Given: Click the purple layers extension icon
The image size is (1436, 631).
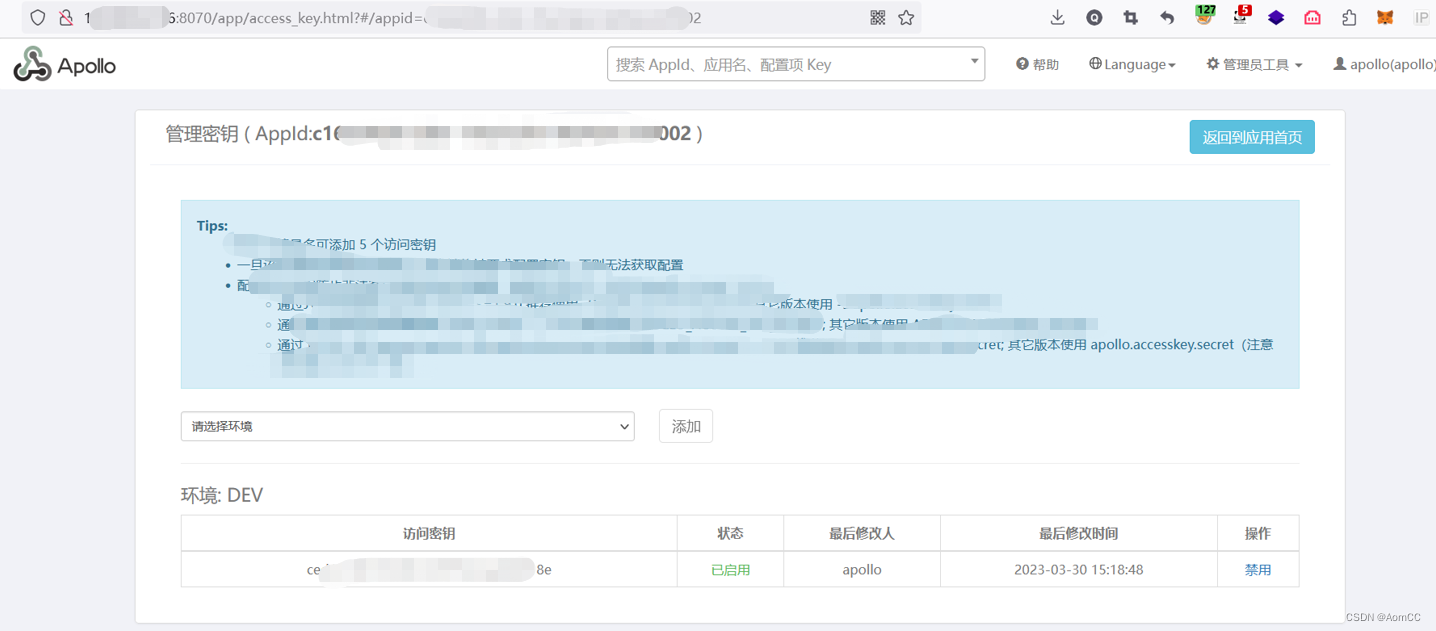Looking at the screenshot, I should pyautogui.click(x=1276, y=17).
